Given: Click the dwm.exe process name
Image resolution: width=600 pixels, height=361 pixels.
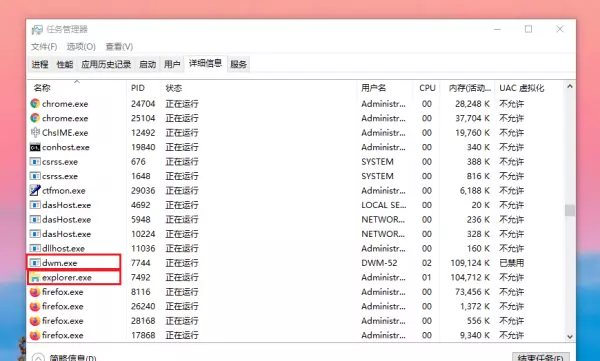Looking at the screenshot, I should 60,263.
